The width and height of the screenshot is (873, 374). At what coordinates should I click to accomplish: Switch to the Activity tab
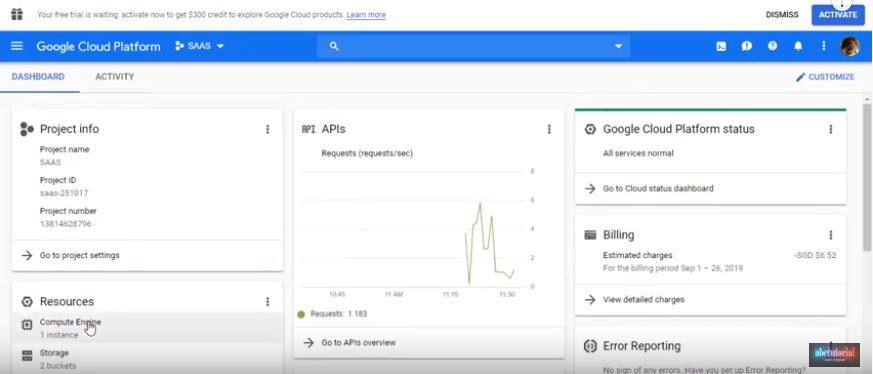(115, 77)
